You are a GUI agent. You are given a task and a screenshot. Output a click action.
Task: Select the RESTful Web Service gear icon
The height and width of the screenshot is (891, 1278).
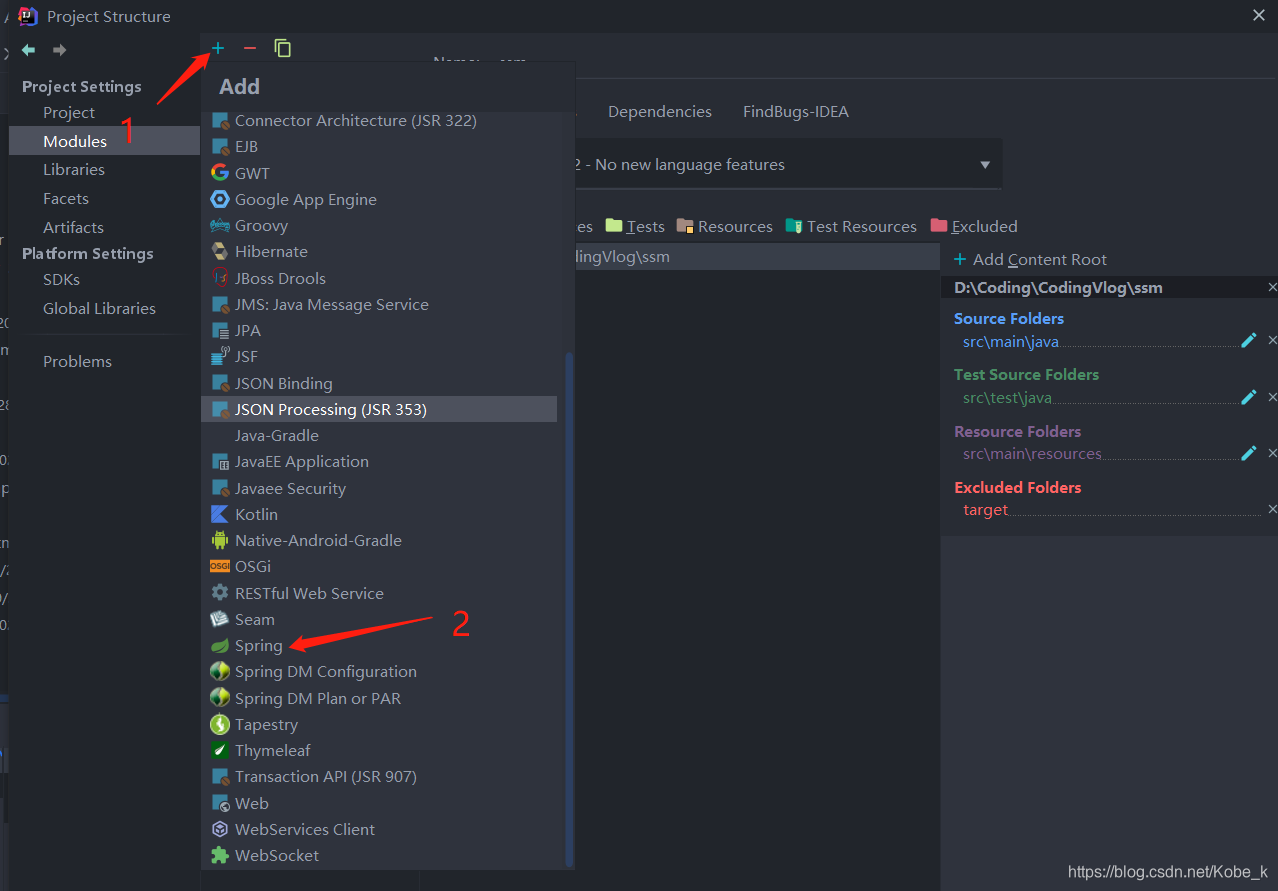coord(220,593)
